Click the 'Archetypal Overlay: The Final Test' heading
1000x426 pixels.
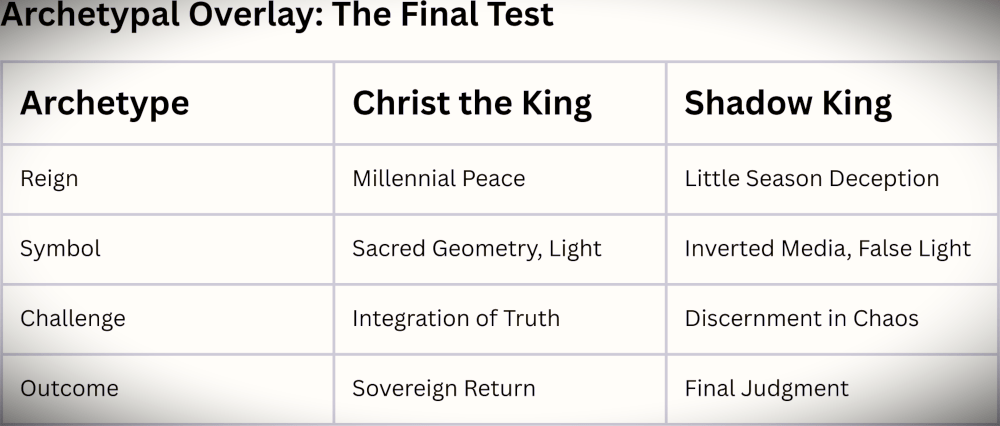click(x=277, y=17)
